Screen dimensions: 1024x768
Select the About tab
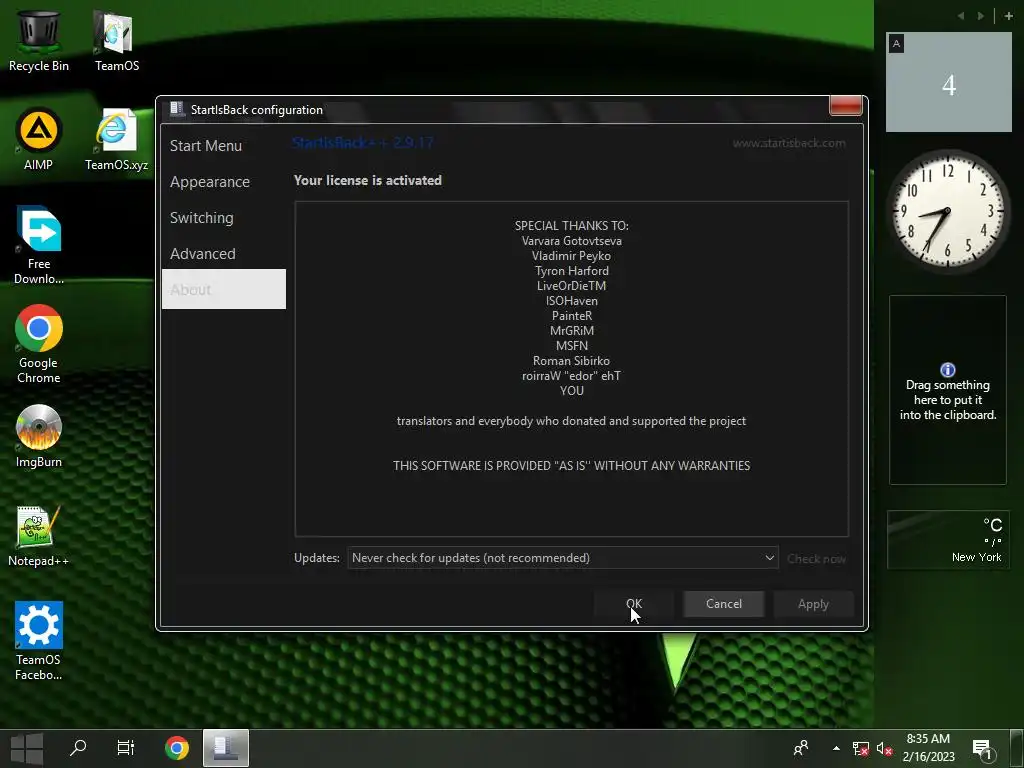223,289
